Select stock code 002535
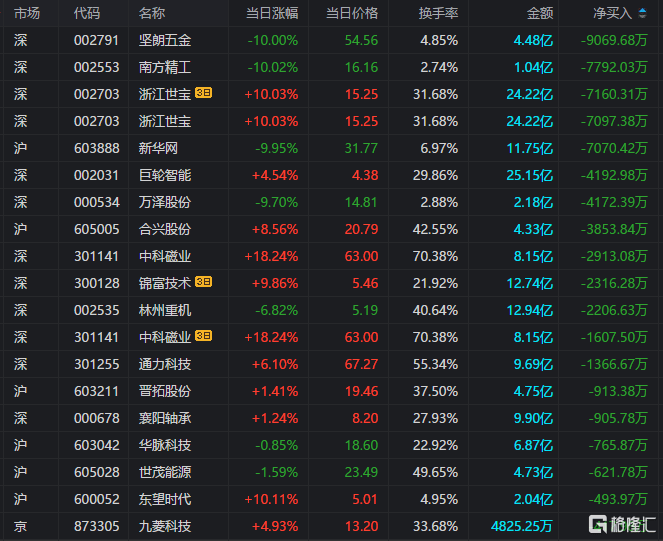The image size is (663, 541). point(97,310)
